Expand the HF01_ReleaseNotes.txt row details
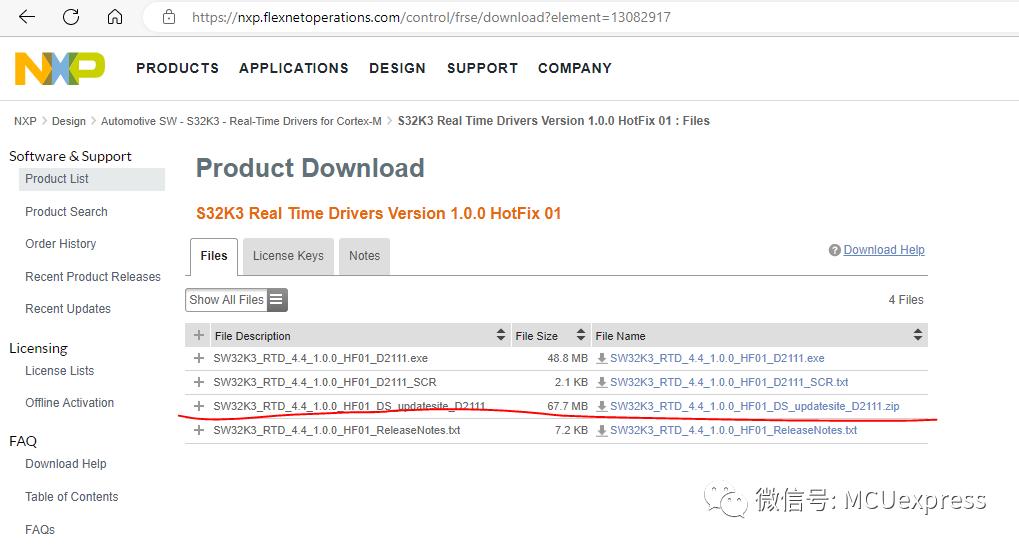 [x=199, y=430]
